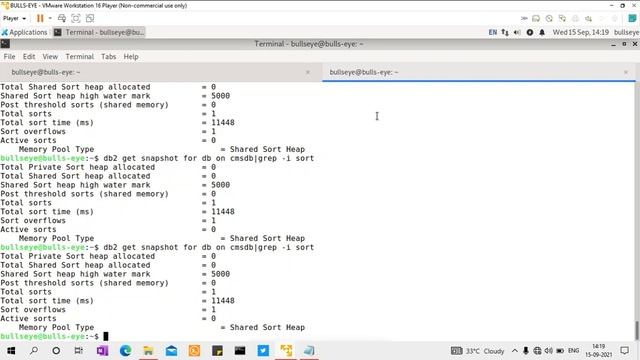Click the terminal vertical scrollbar thumb
The image size is (640, 360).
(637, 331)
